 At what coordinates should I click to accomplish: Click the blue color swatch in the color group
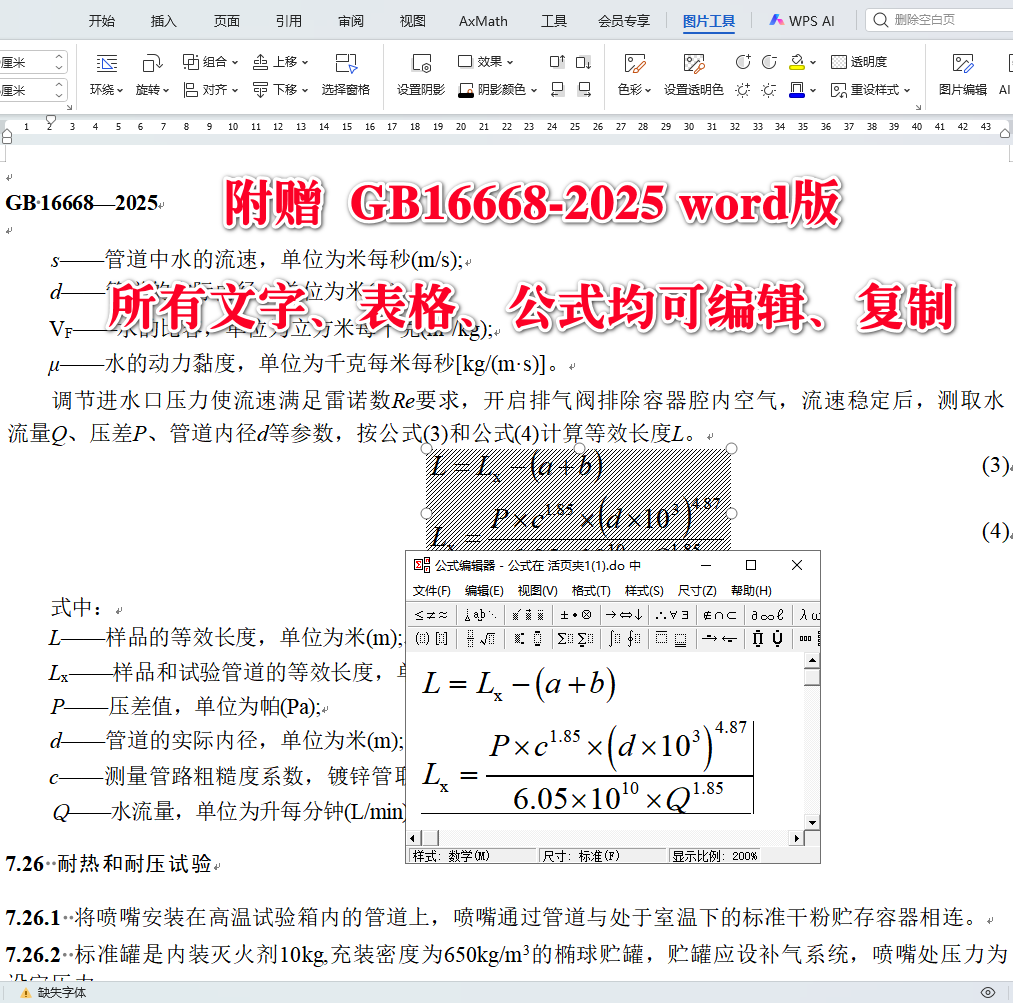(x=797, y=95)
